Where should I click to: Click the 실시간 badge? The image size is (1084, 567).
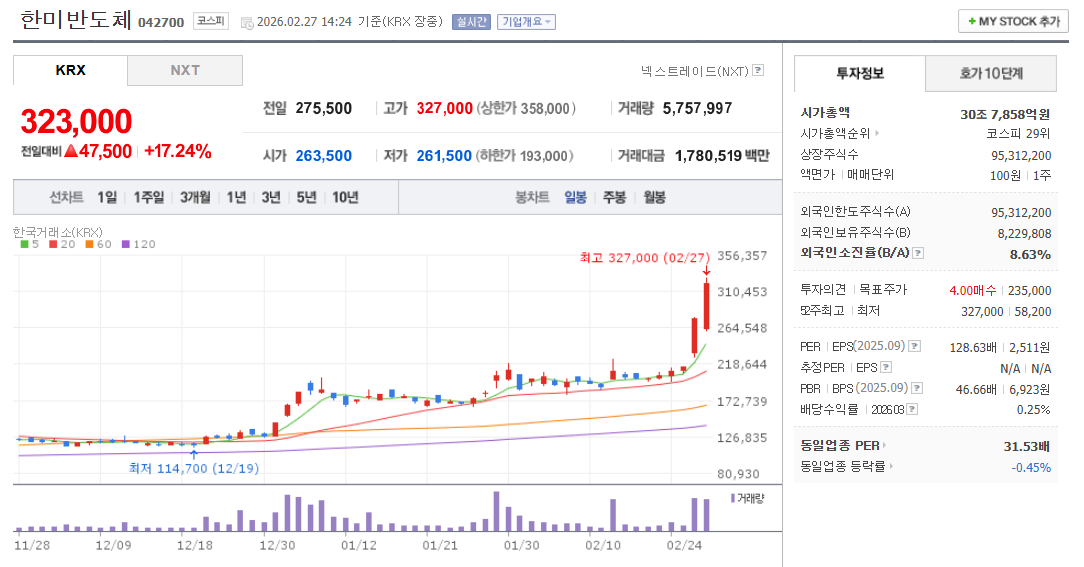pyautogui.click(x=471, y=22)
